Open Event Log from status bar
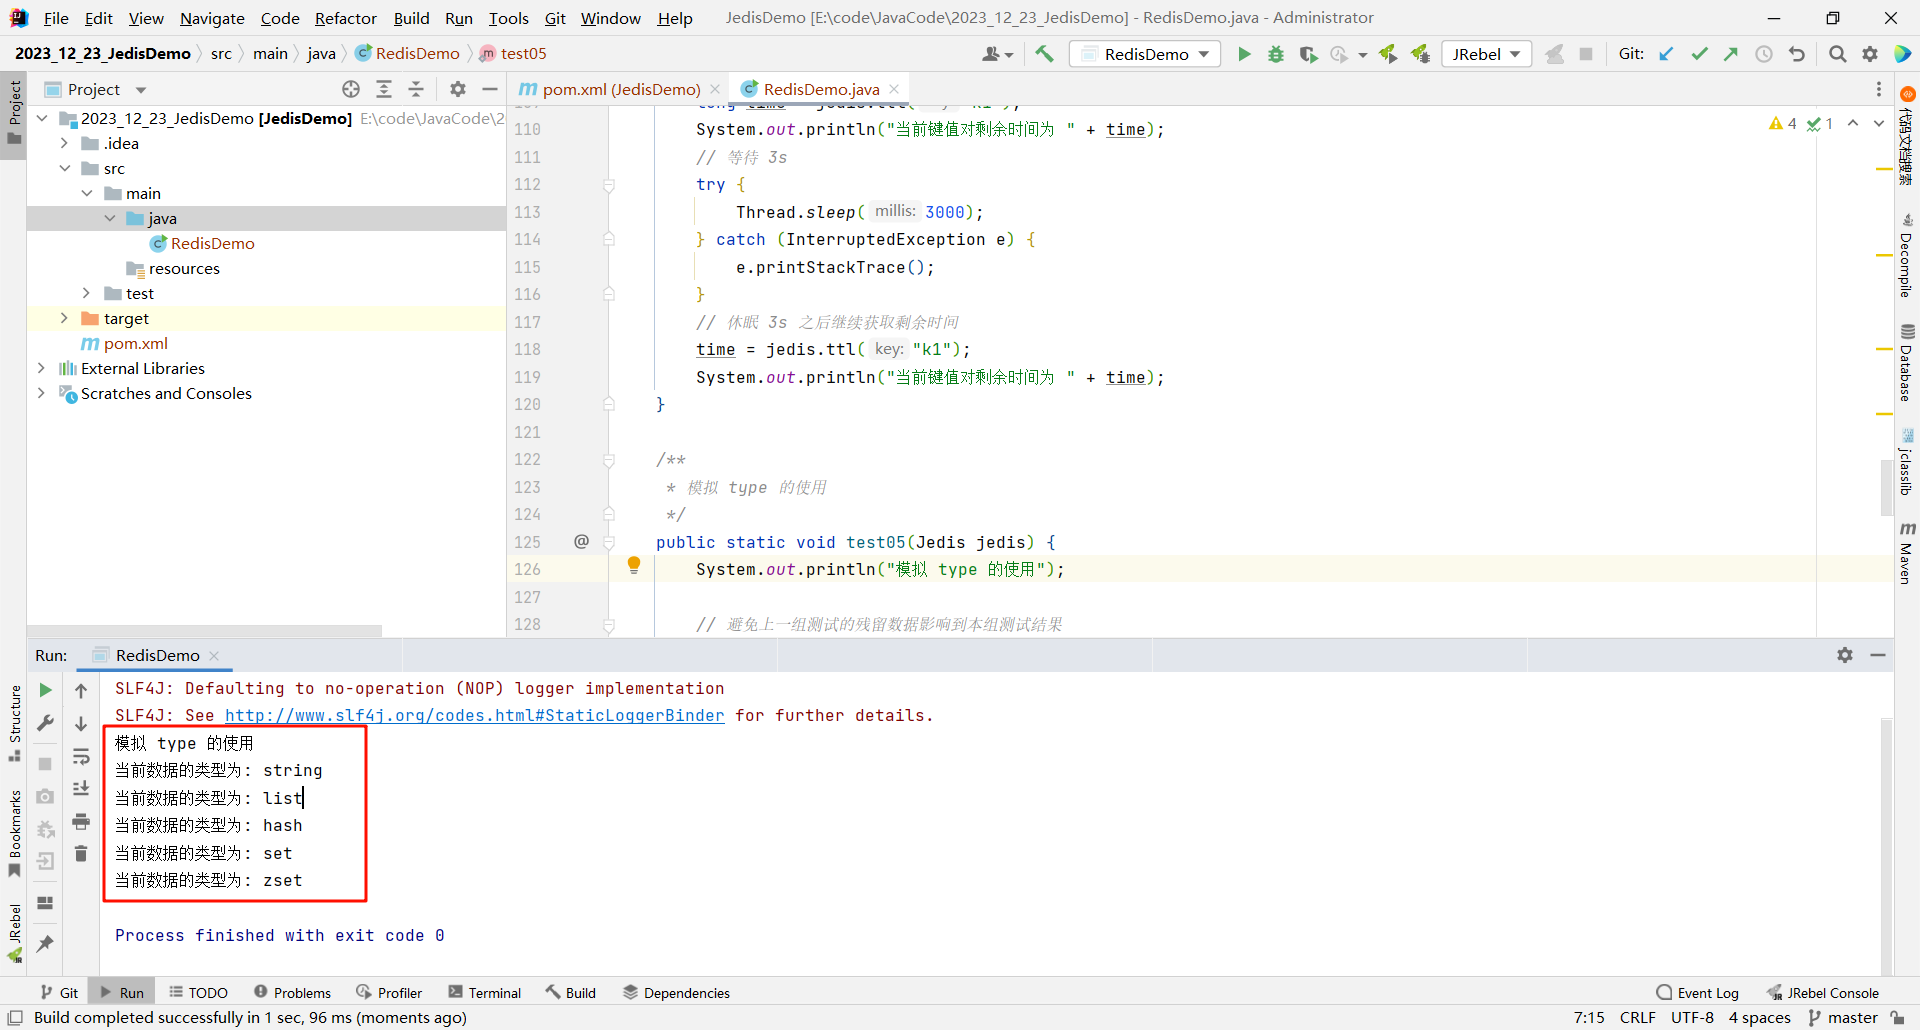Image resolution: width=1920 pixels, height=1030 pixels. 1698,992
